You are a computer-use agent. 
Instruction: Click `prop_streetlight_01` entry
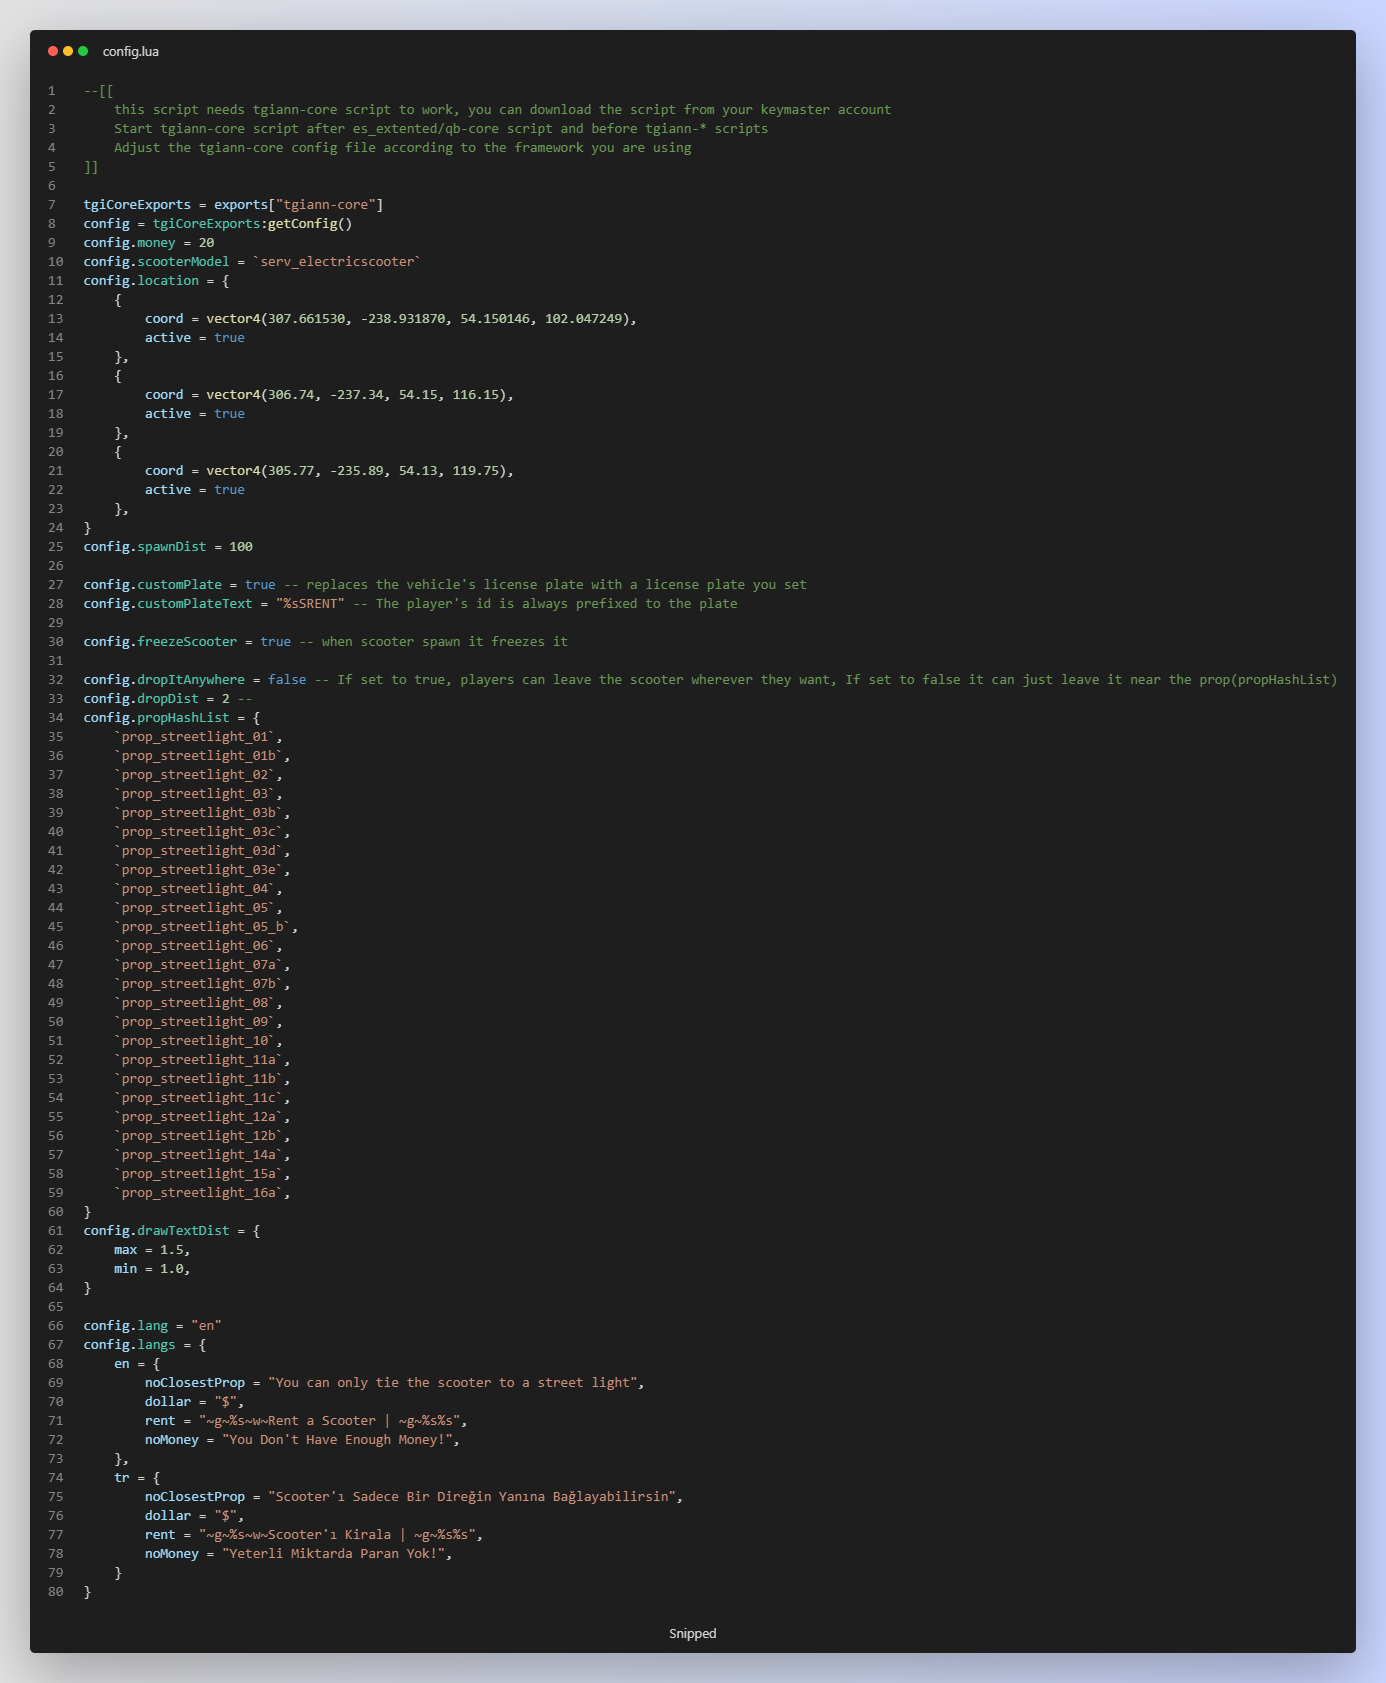198,737
